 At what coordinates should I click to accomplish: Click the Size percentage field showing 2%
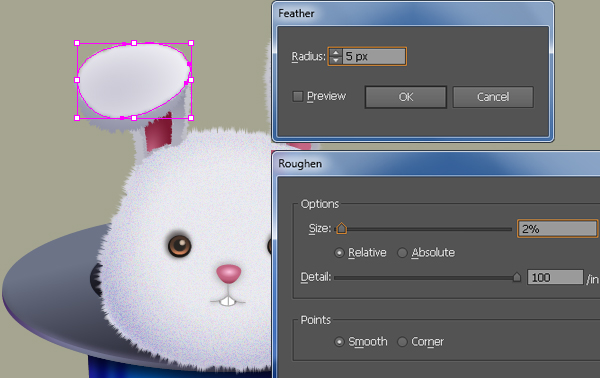click(x=557, y=229)
